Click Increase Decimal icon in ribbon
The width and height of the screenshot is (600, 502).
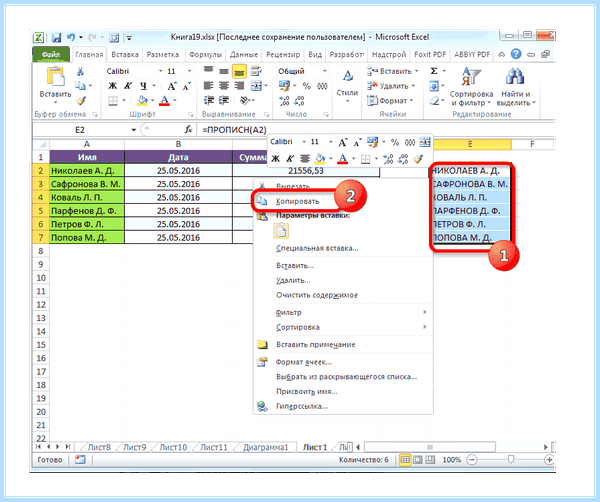[284, 101]
